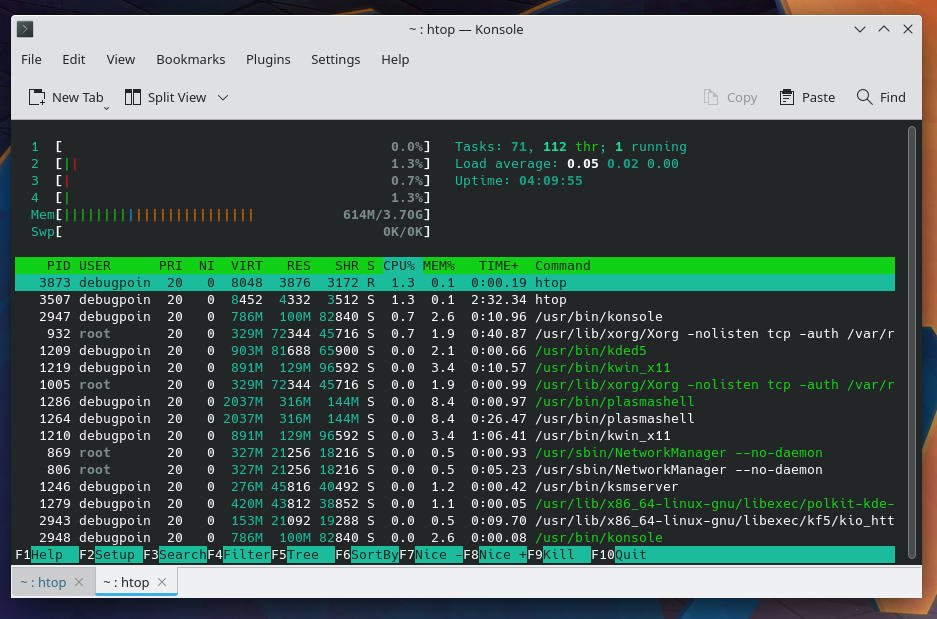Open the Split View dropdown arrow
This screenshot has width=937, height=619.
point(222,97)
